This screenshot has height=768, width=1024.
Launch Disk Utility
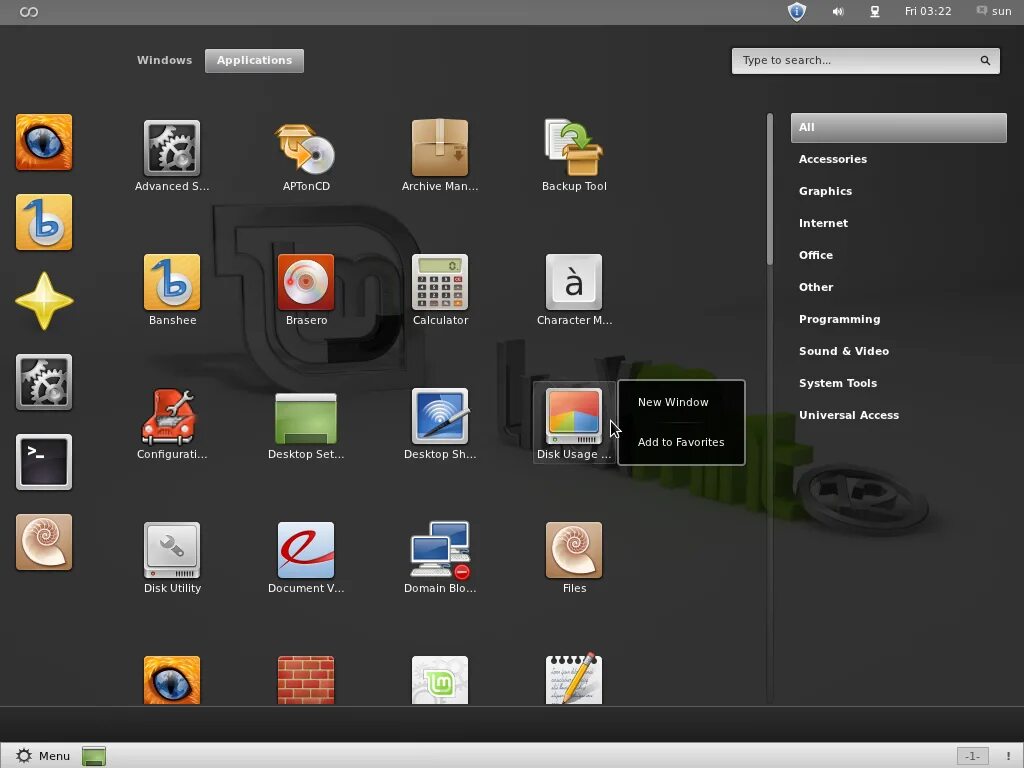coord(172,556)
